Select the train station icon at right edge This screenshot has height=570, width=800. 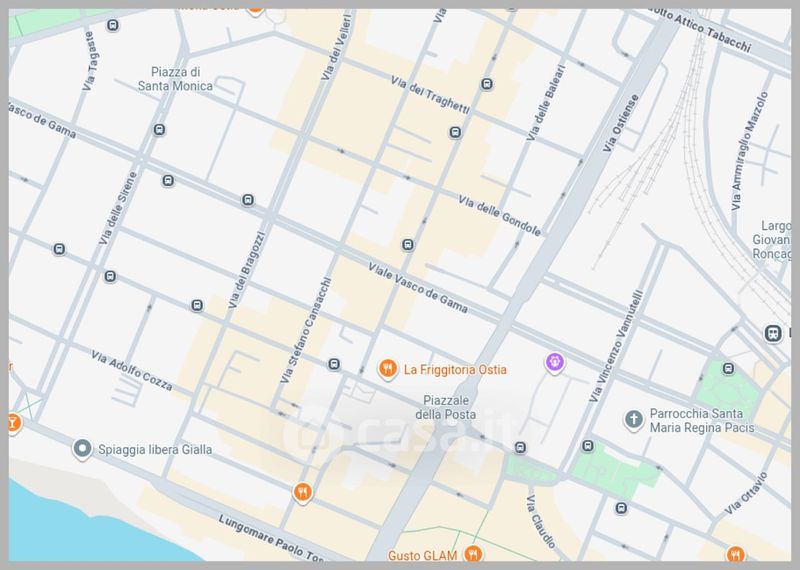771,333
